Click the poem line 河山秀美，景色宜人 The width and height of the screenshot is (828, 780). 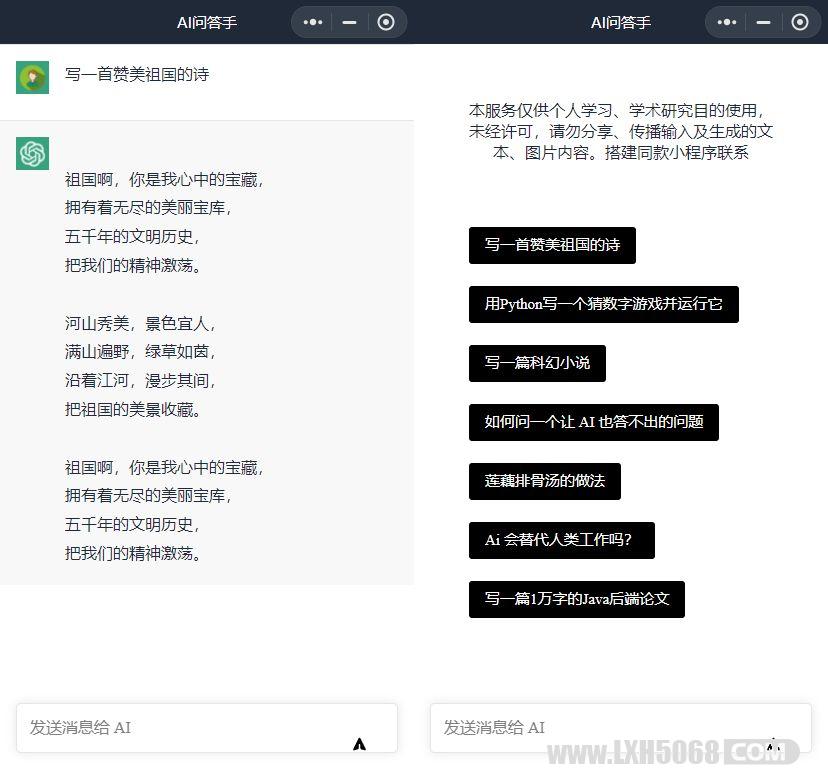coord(139,323)
